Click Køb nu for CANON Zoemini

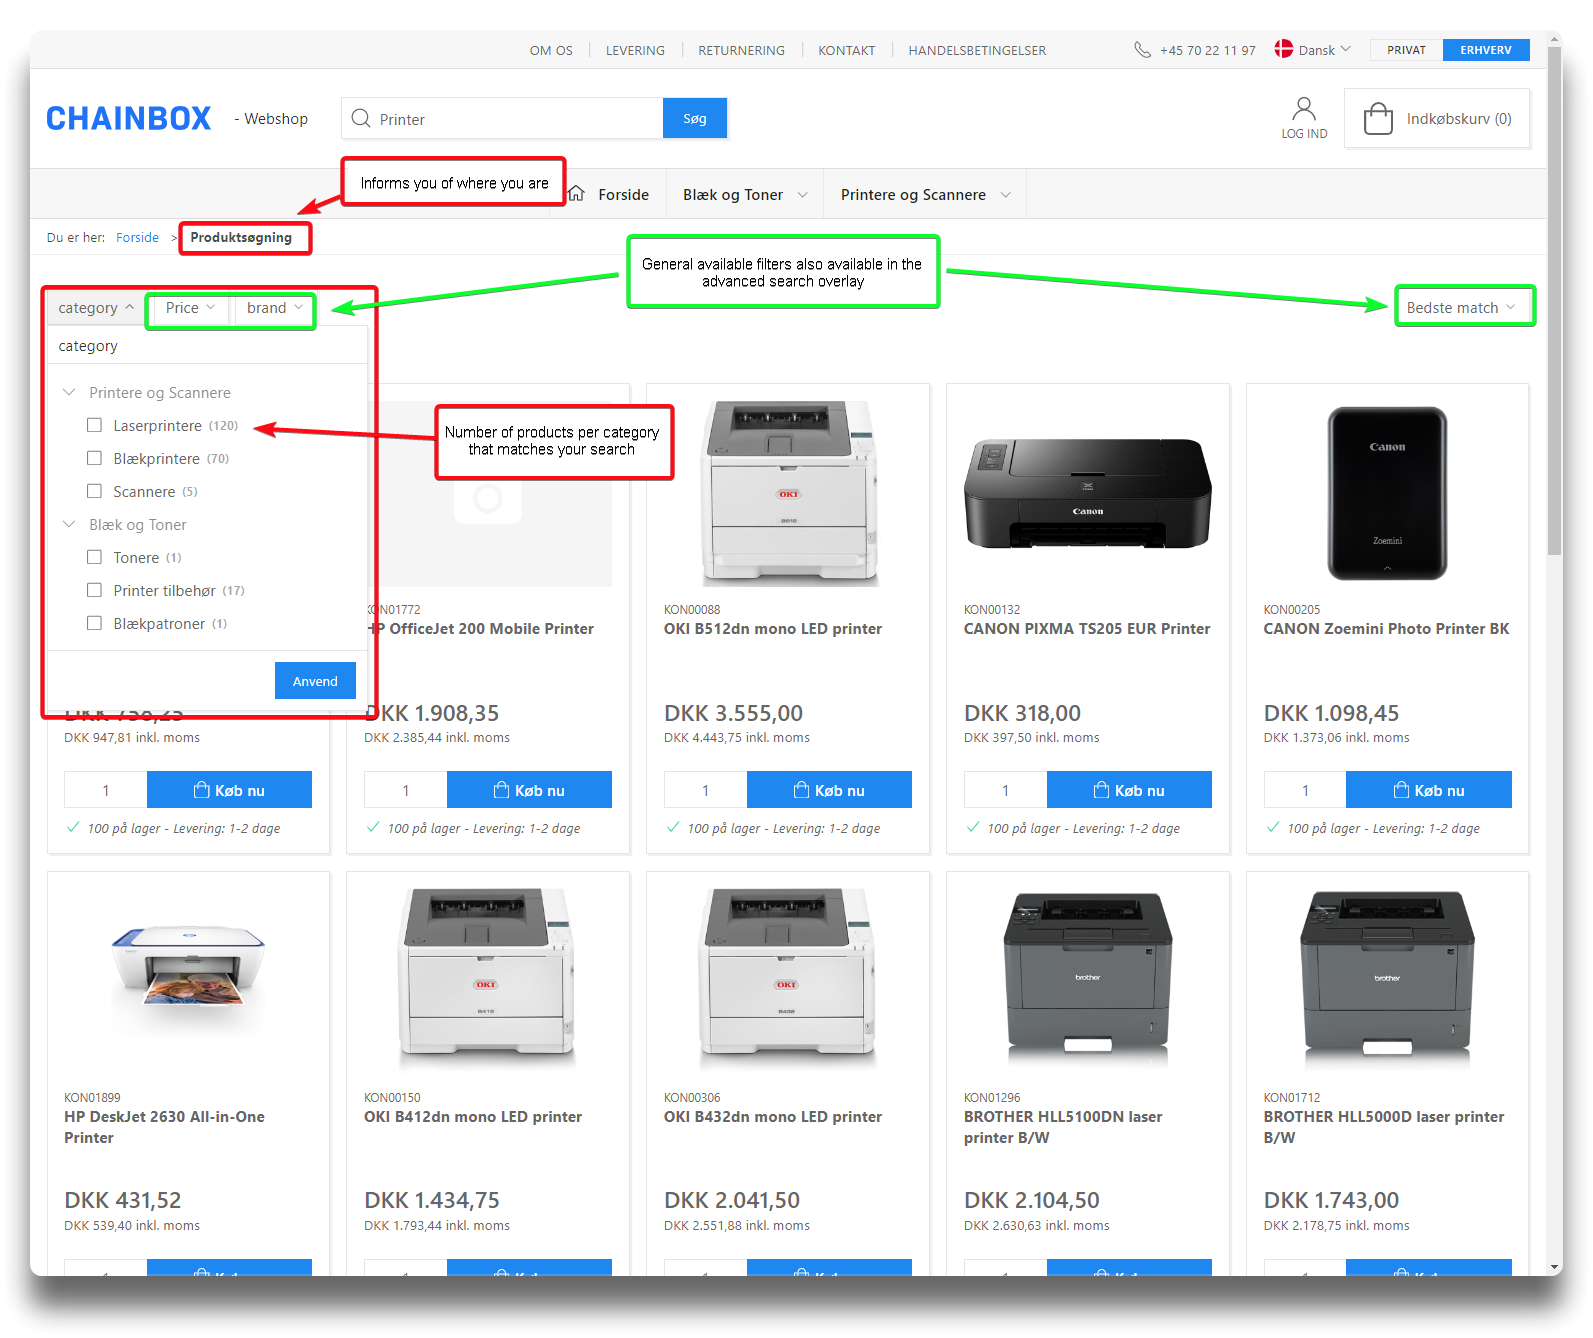pos(1429,790)
